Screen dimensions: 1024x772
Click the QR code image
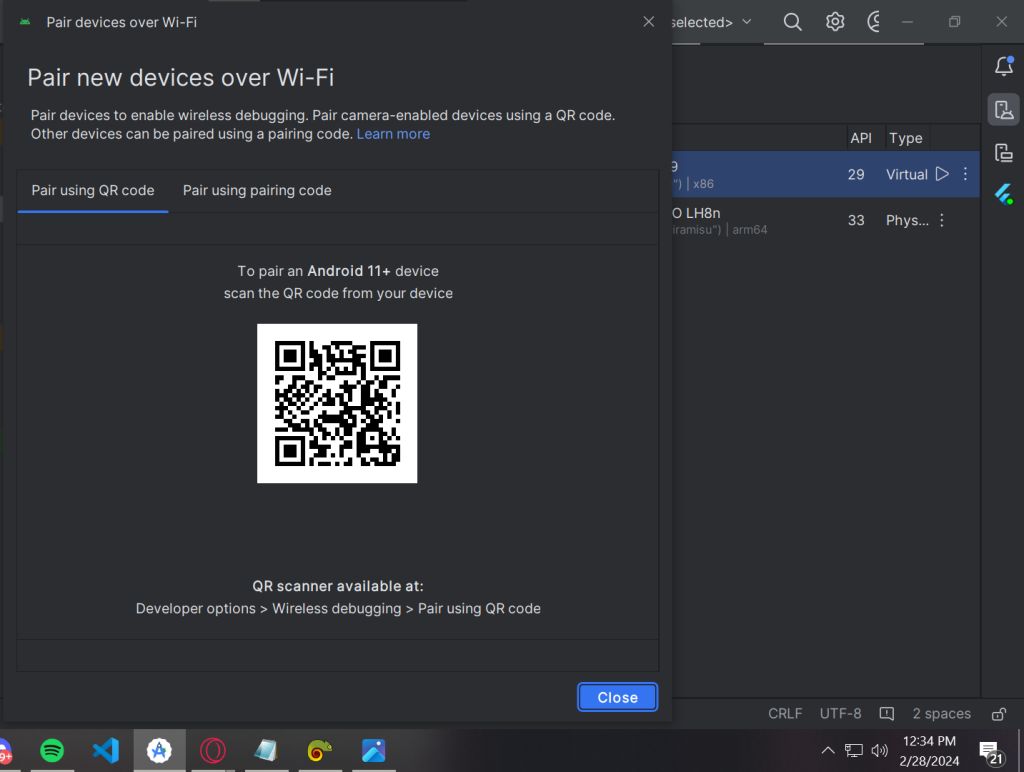pyautogui.click(x=337, y=404)
